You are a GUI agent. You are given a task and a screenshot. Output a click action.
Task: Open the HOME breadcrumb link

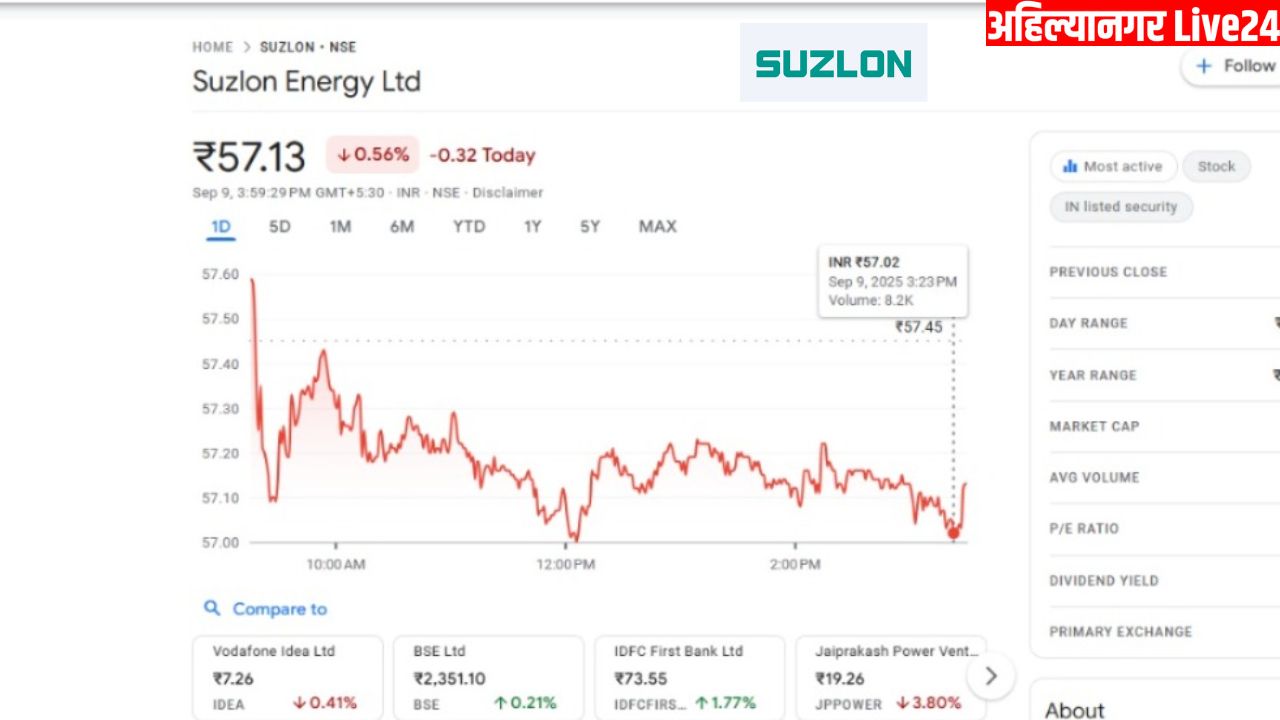coord(212,47)
